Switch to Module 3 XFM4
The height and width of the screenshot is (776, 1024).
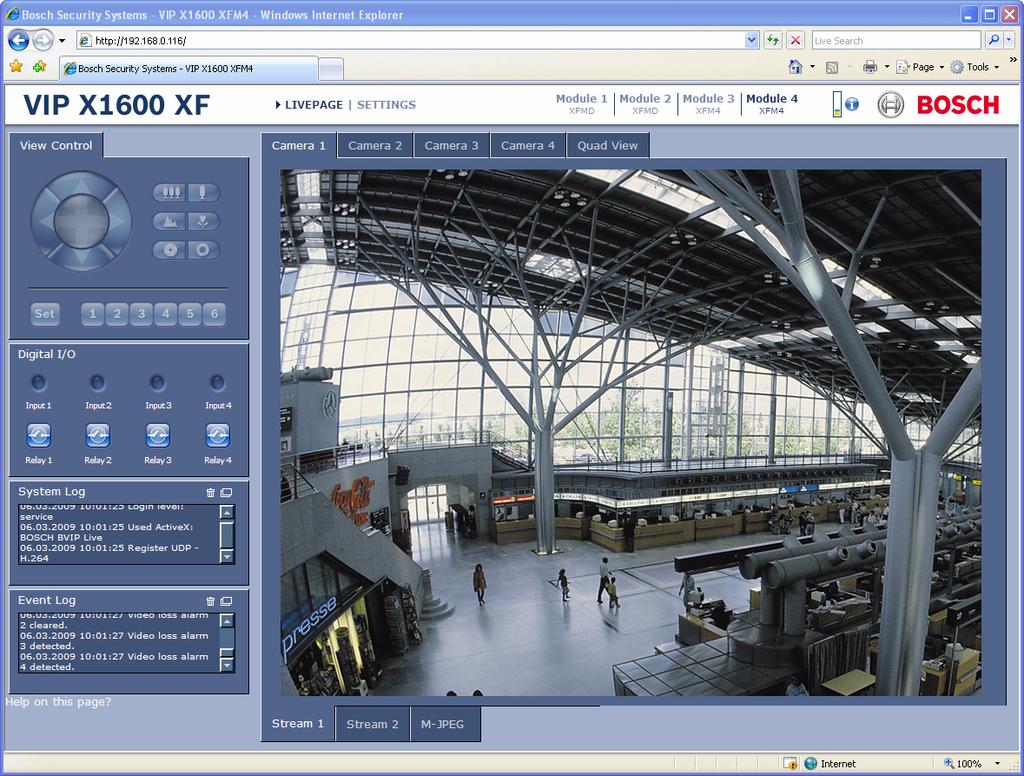point(709,104)
